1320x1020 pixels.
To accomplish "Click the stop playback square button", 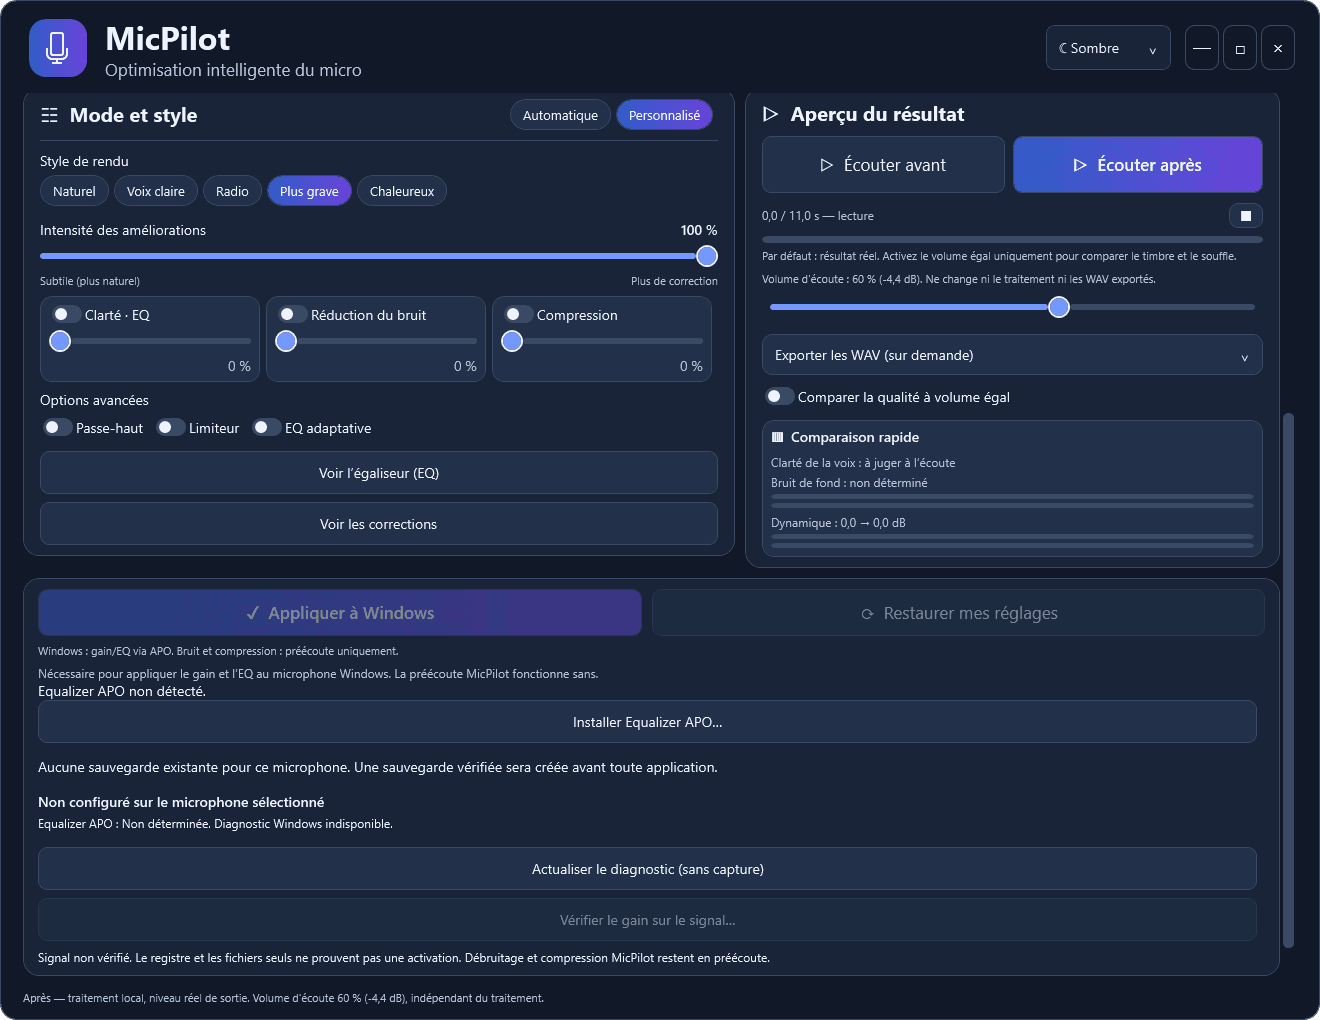I will 1246,216.
